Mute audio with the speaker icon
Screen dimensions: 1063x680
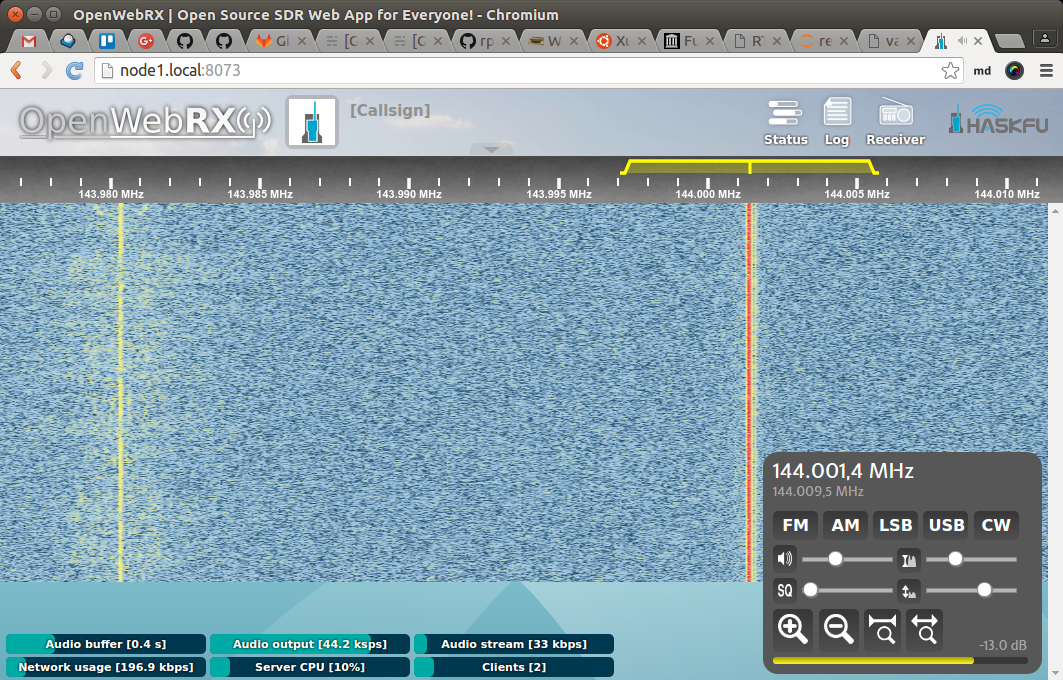click(x=785, y=558)
